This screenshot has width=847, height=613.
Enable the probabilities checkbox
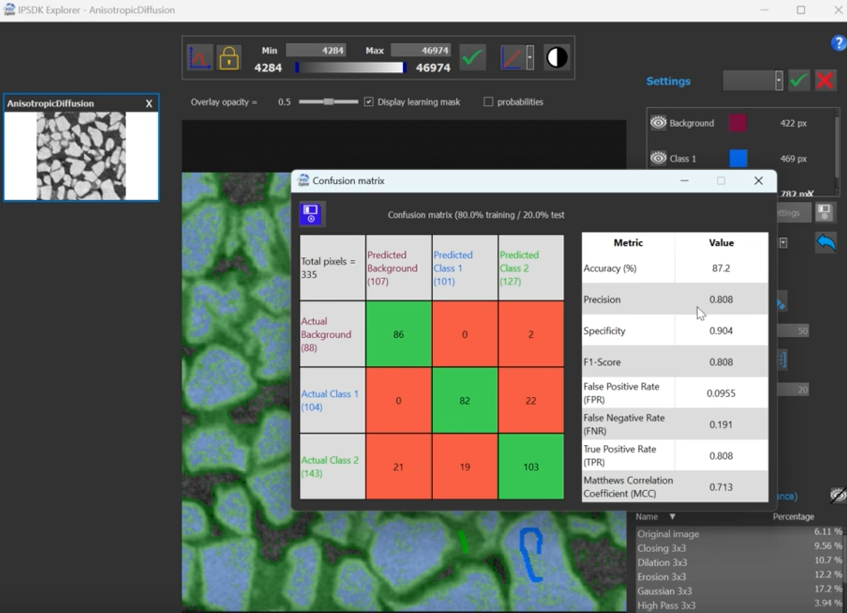[x=488, y=101]
